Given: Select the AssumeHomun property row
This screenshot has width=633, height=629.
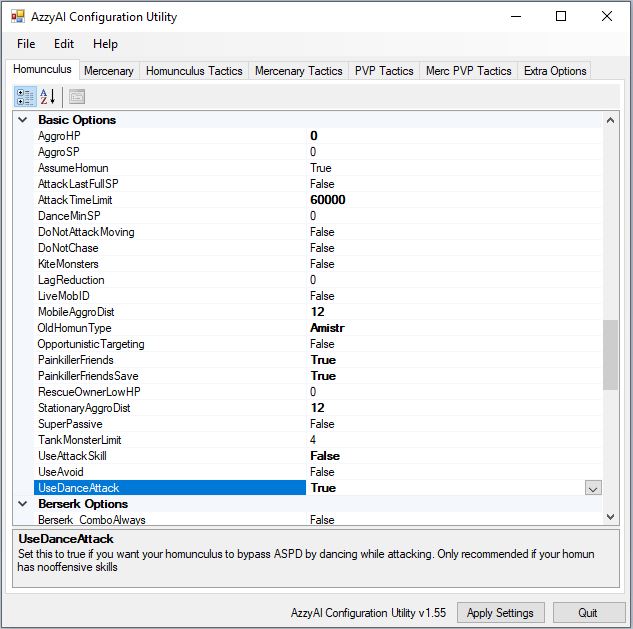Looking at the screenshot, I should pyautogui.click(x=318, y=168).
